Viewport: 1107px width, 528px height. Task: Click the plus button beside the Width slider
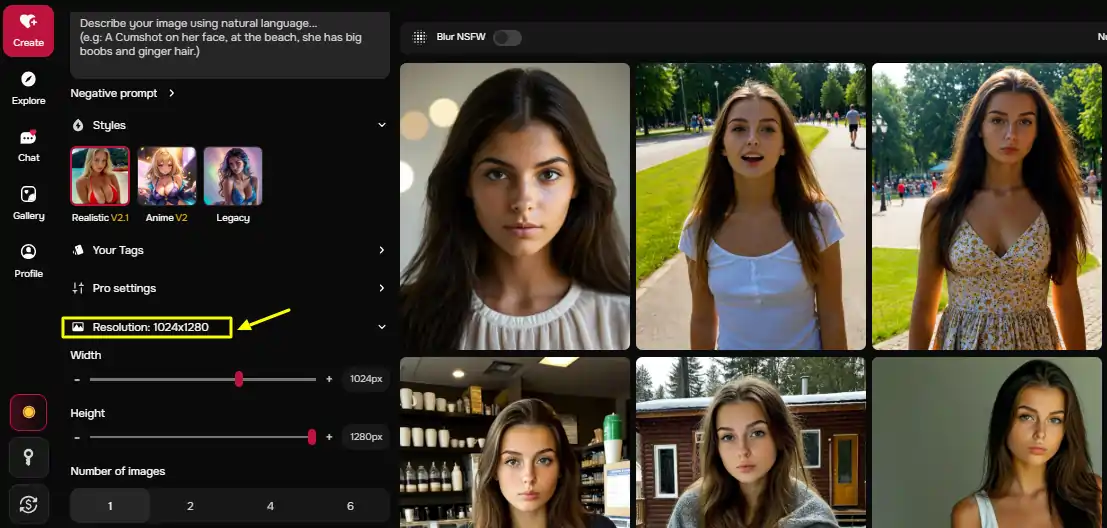(329, 379)
